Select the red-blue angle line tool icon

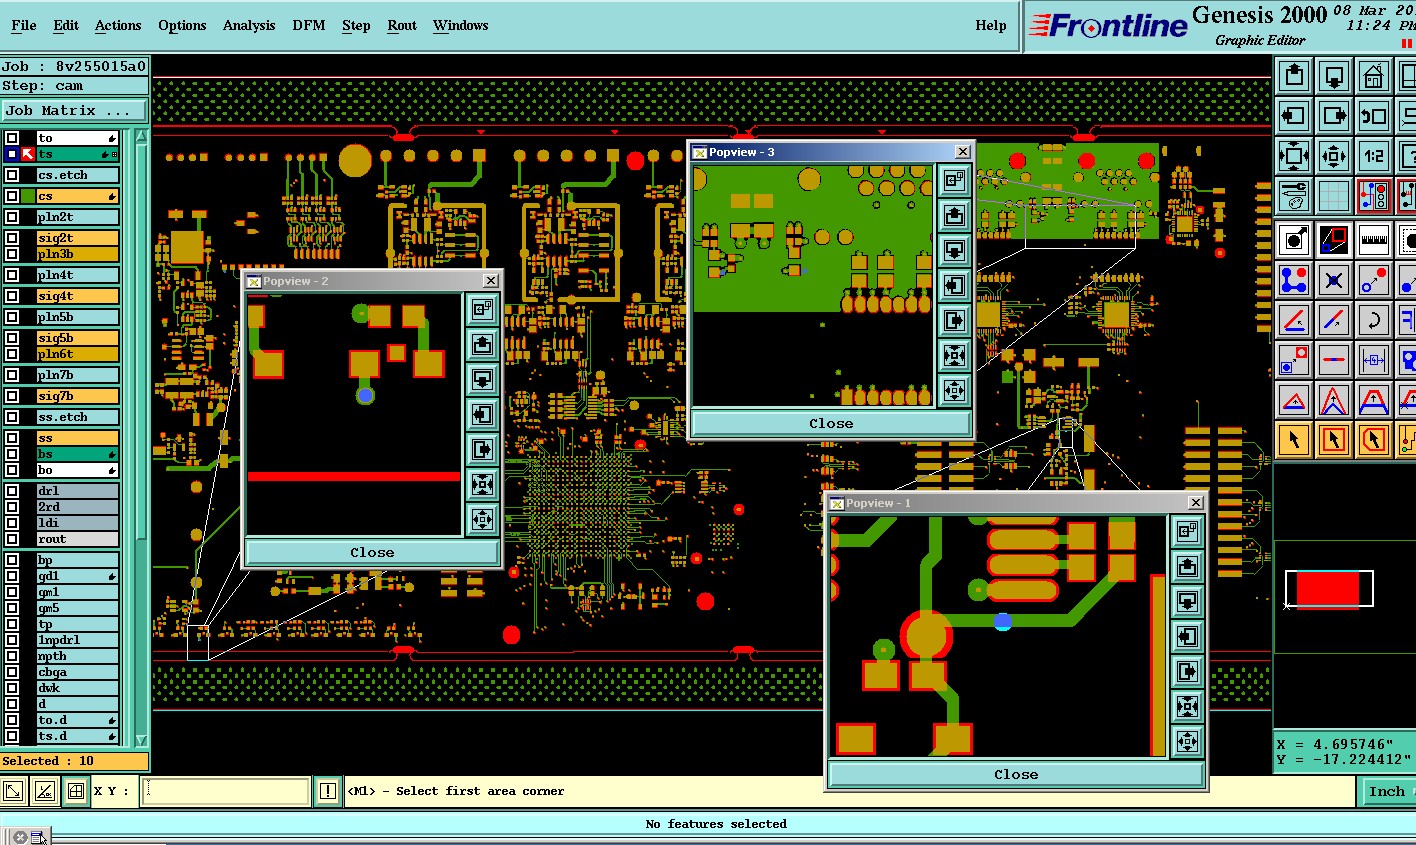[x=1294, y=320]
